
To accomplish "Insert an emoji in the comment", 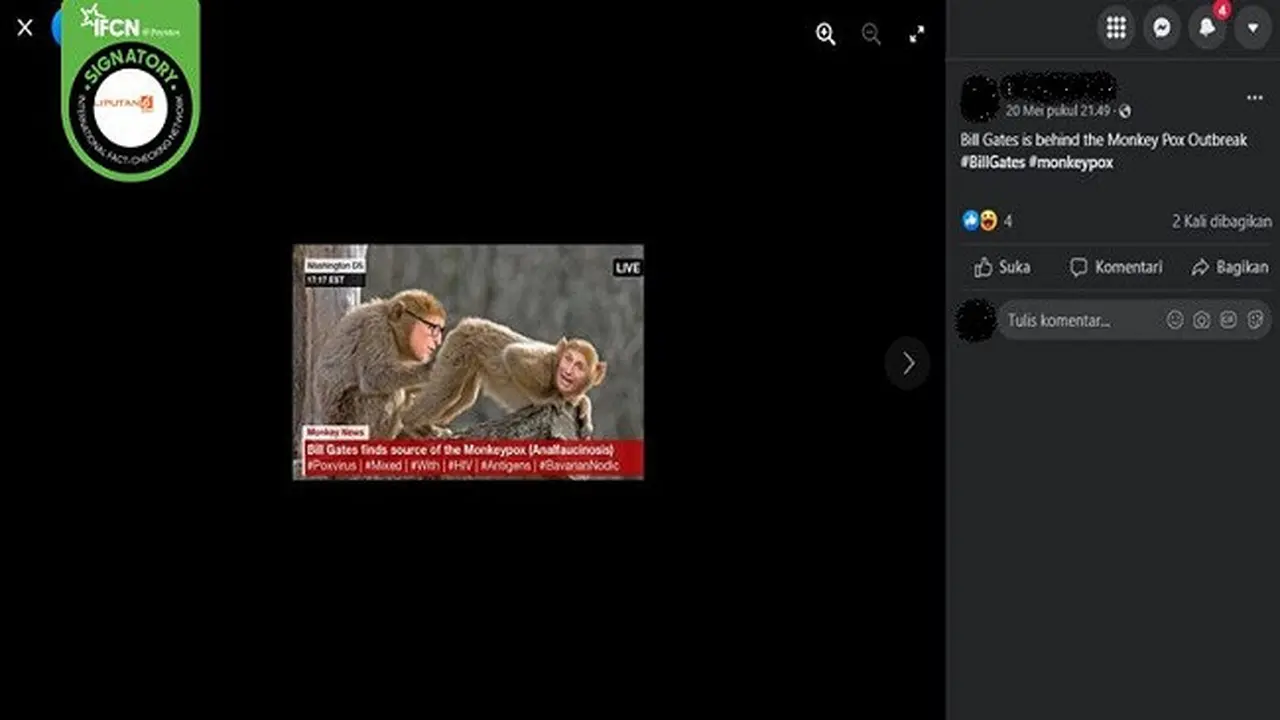I will pyautogui.click(x=1175, y=320).
